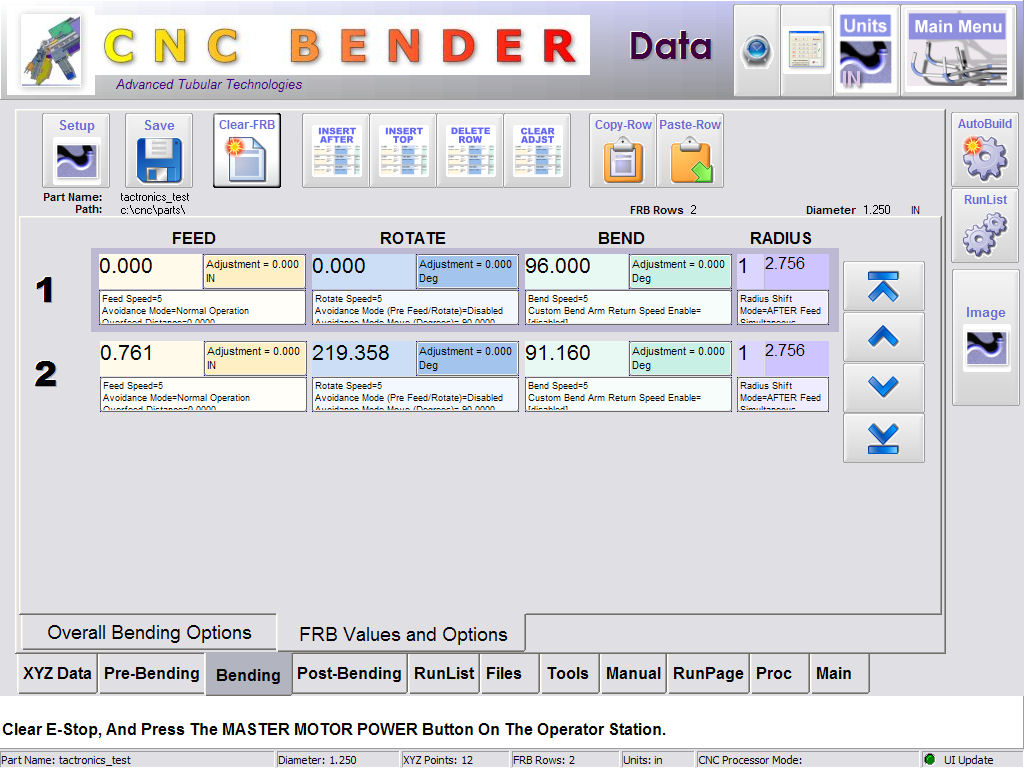The width and height of the screenshot is (1024, 768).
Task: Open the Setup icon button
Action: click(x=76, y=151)
